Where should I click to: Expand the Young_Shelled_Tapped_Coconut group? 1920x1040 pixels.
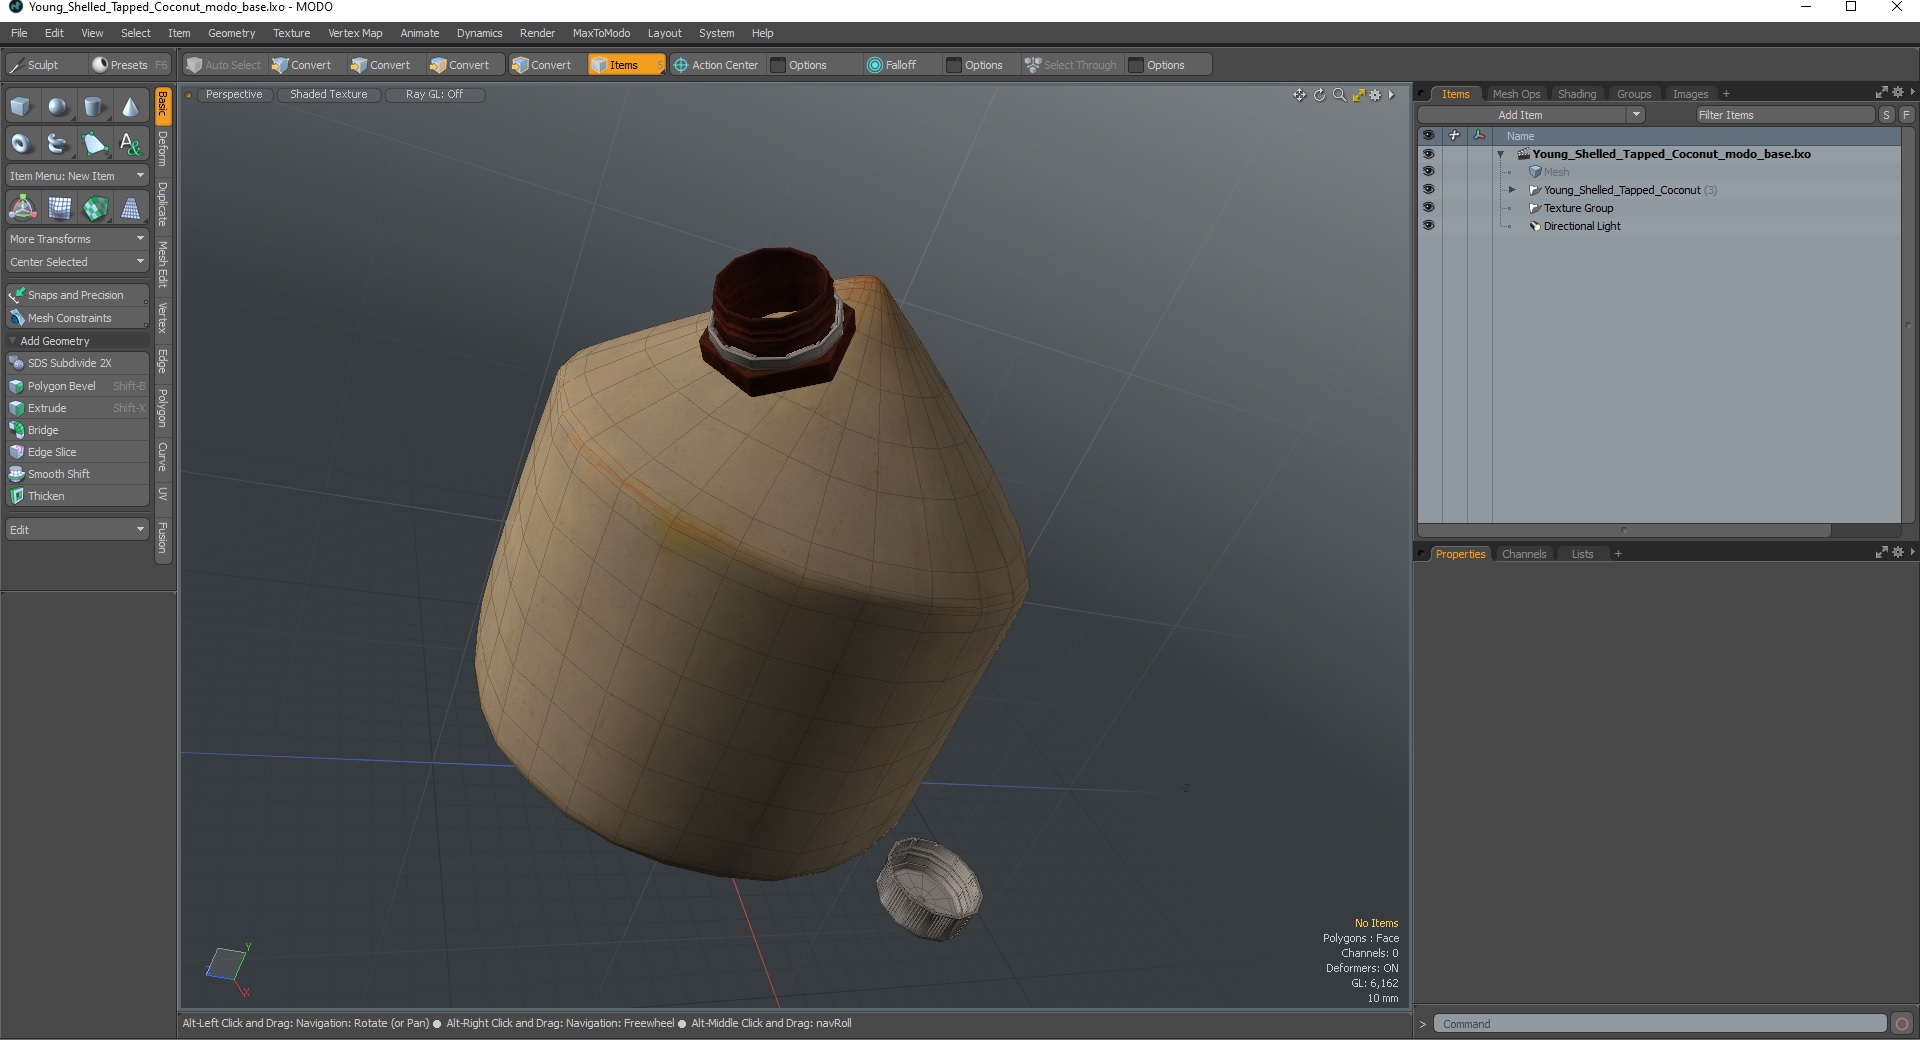click(1512, 190)
